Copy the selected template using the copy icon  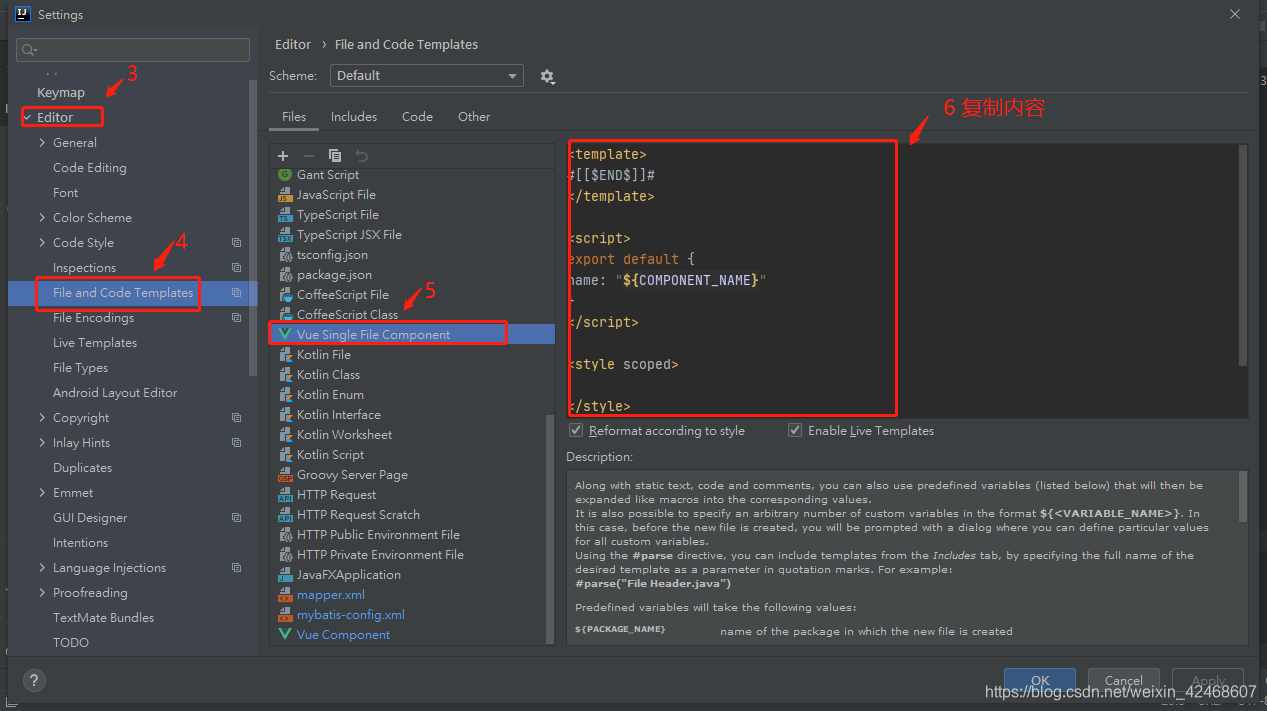(334, 156)
